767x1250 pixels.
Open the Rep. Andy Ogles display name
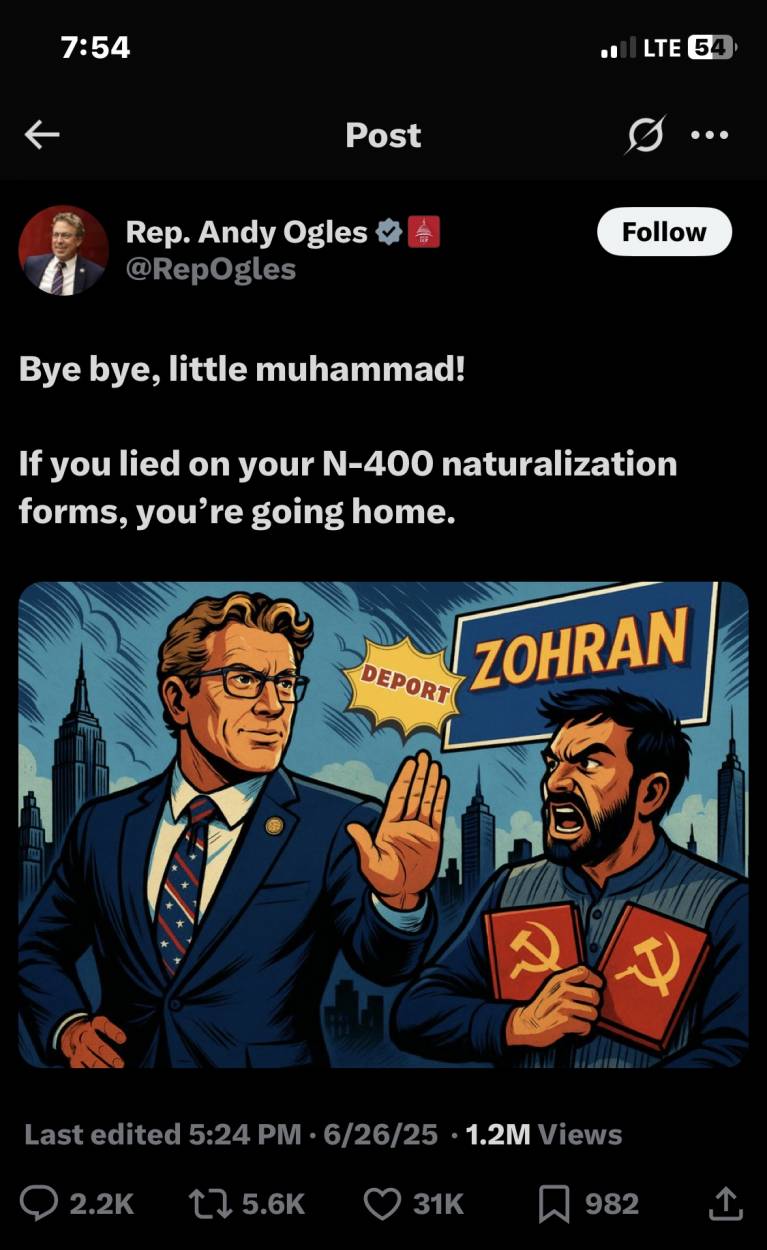(246, 232)
